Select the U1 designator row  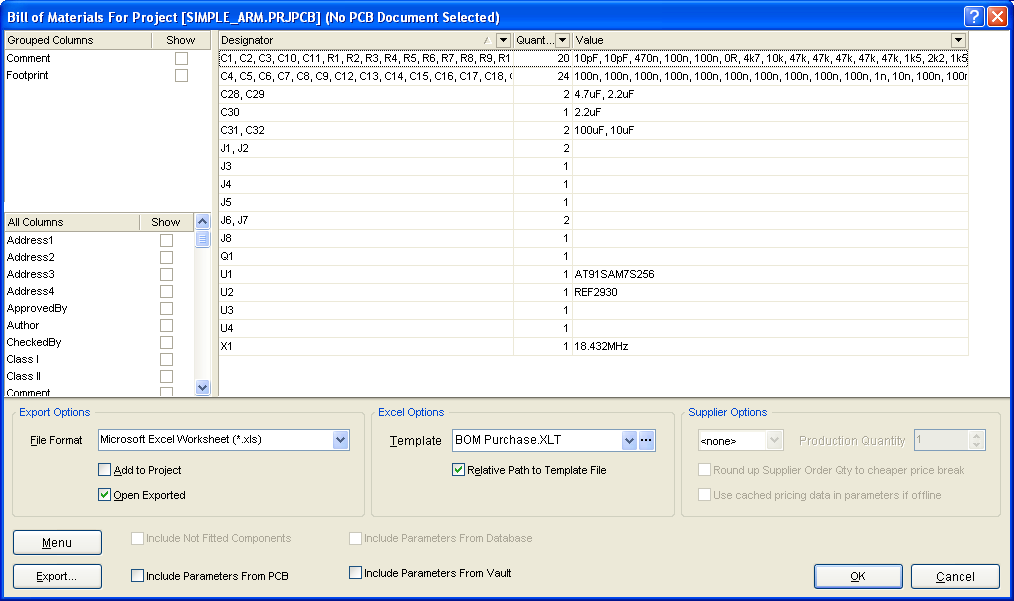pos(593,274)
